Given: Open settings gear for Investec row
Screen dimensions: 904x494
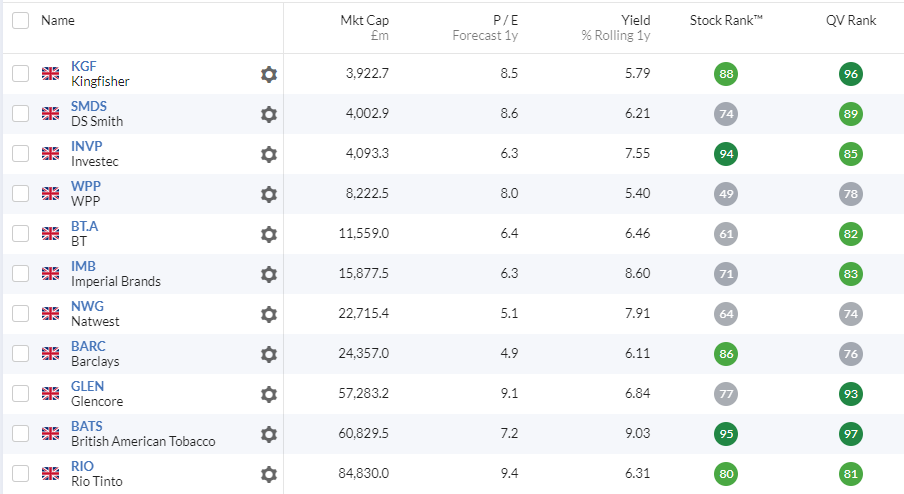Looking at the screenshot, I should (x=269, y=154).
